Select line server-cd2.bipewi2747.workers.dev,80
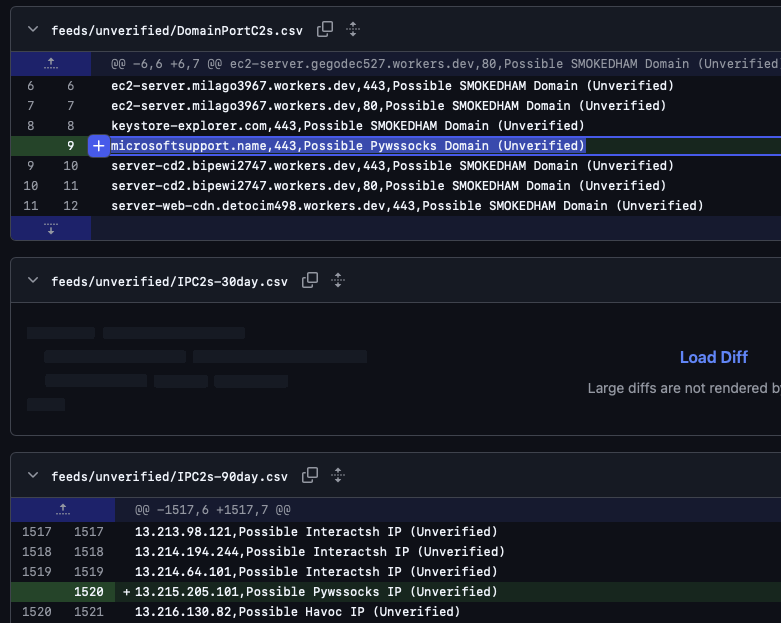781x623 pixels. 389,186
